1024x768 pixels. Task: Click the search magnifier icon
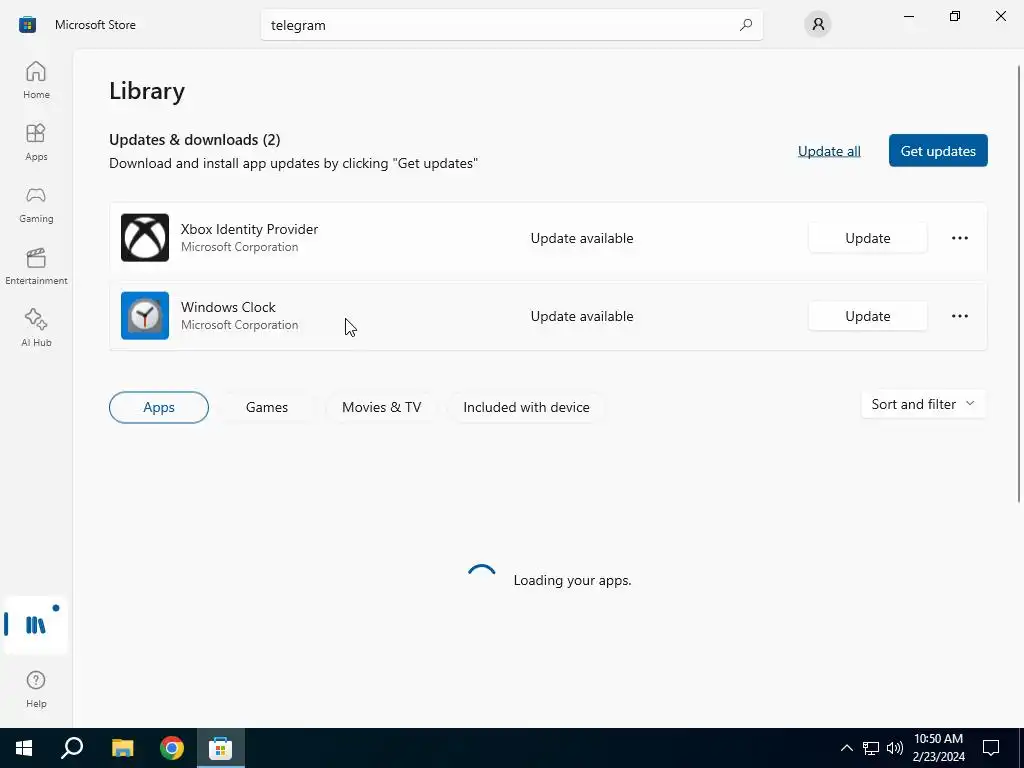pyautogui.click(x=746, y=25)
